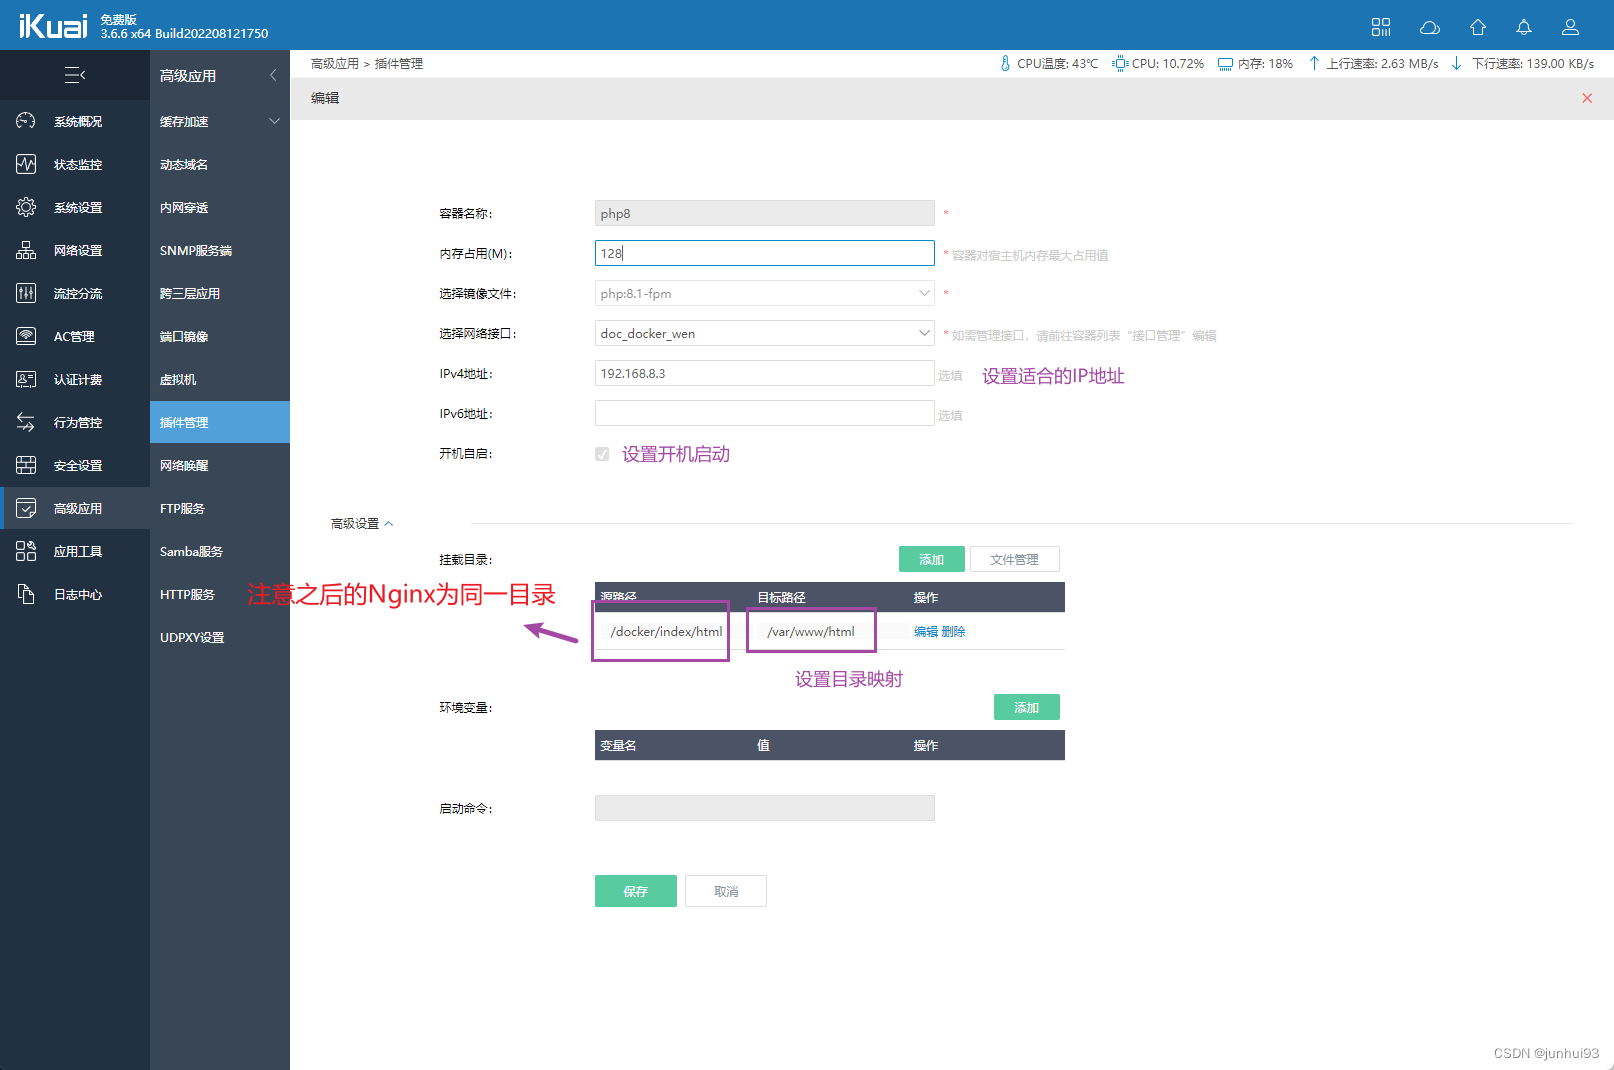
Task: Collapse the sidebar with hamburger icon
Action: click(x=75, y=75)
